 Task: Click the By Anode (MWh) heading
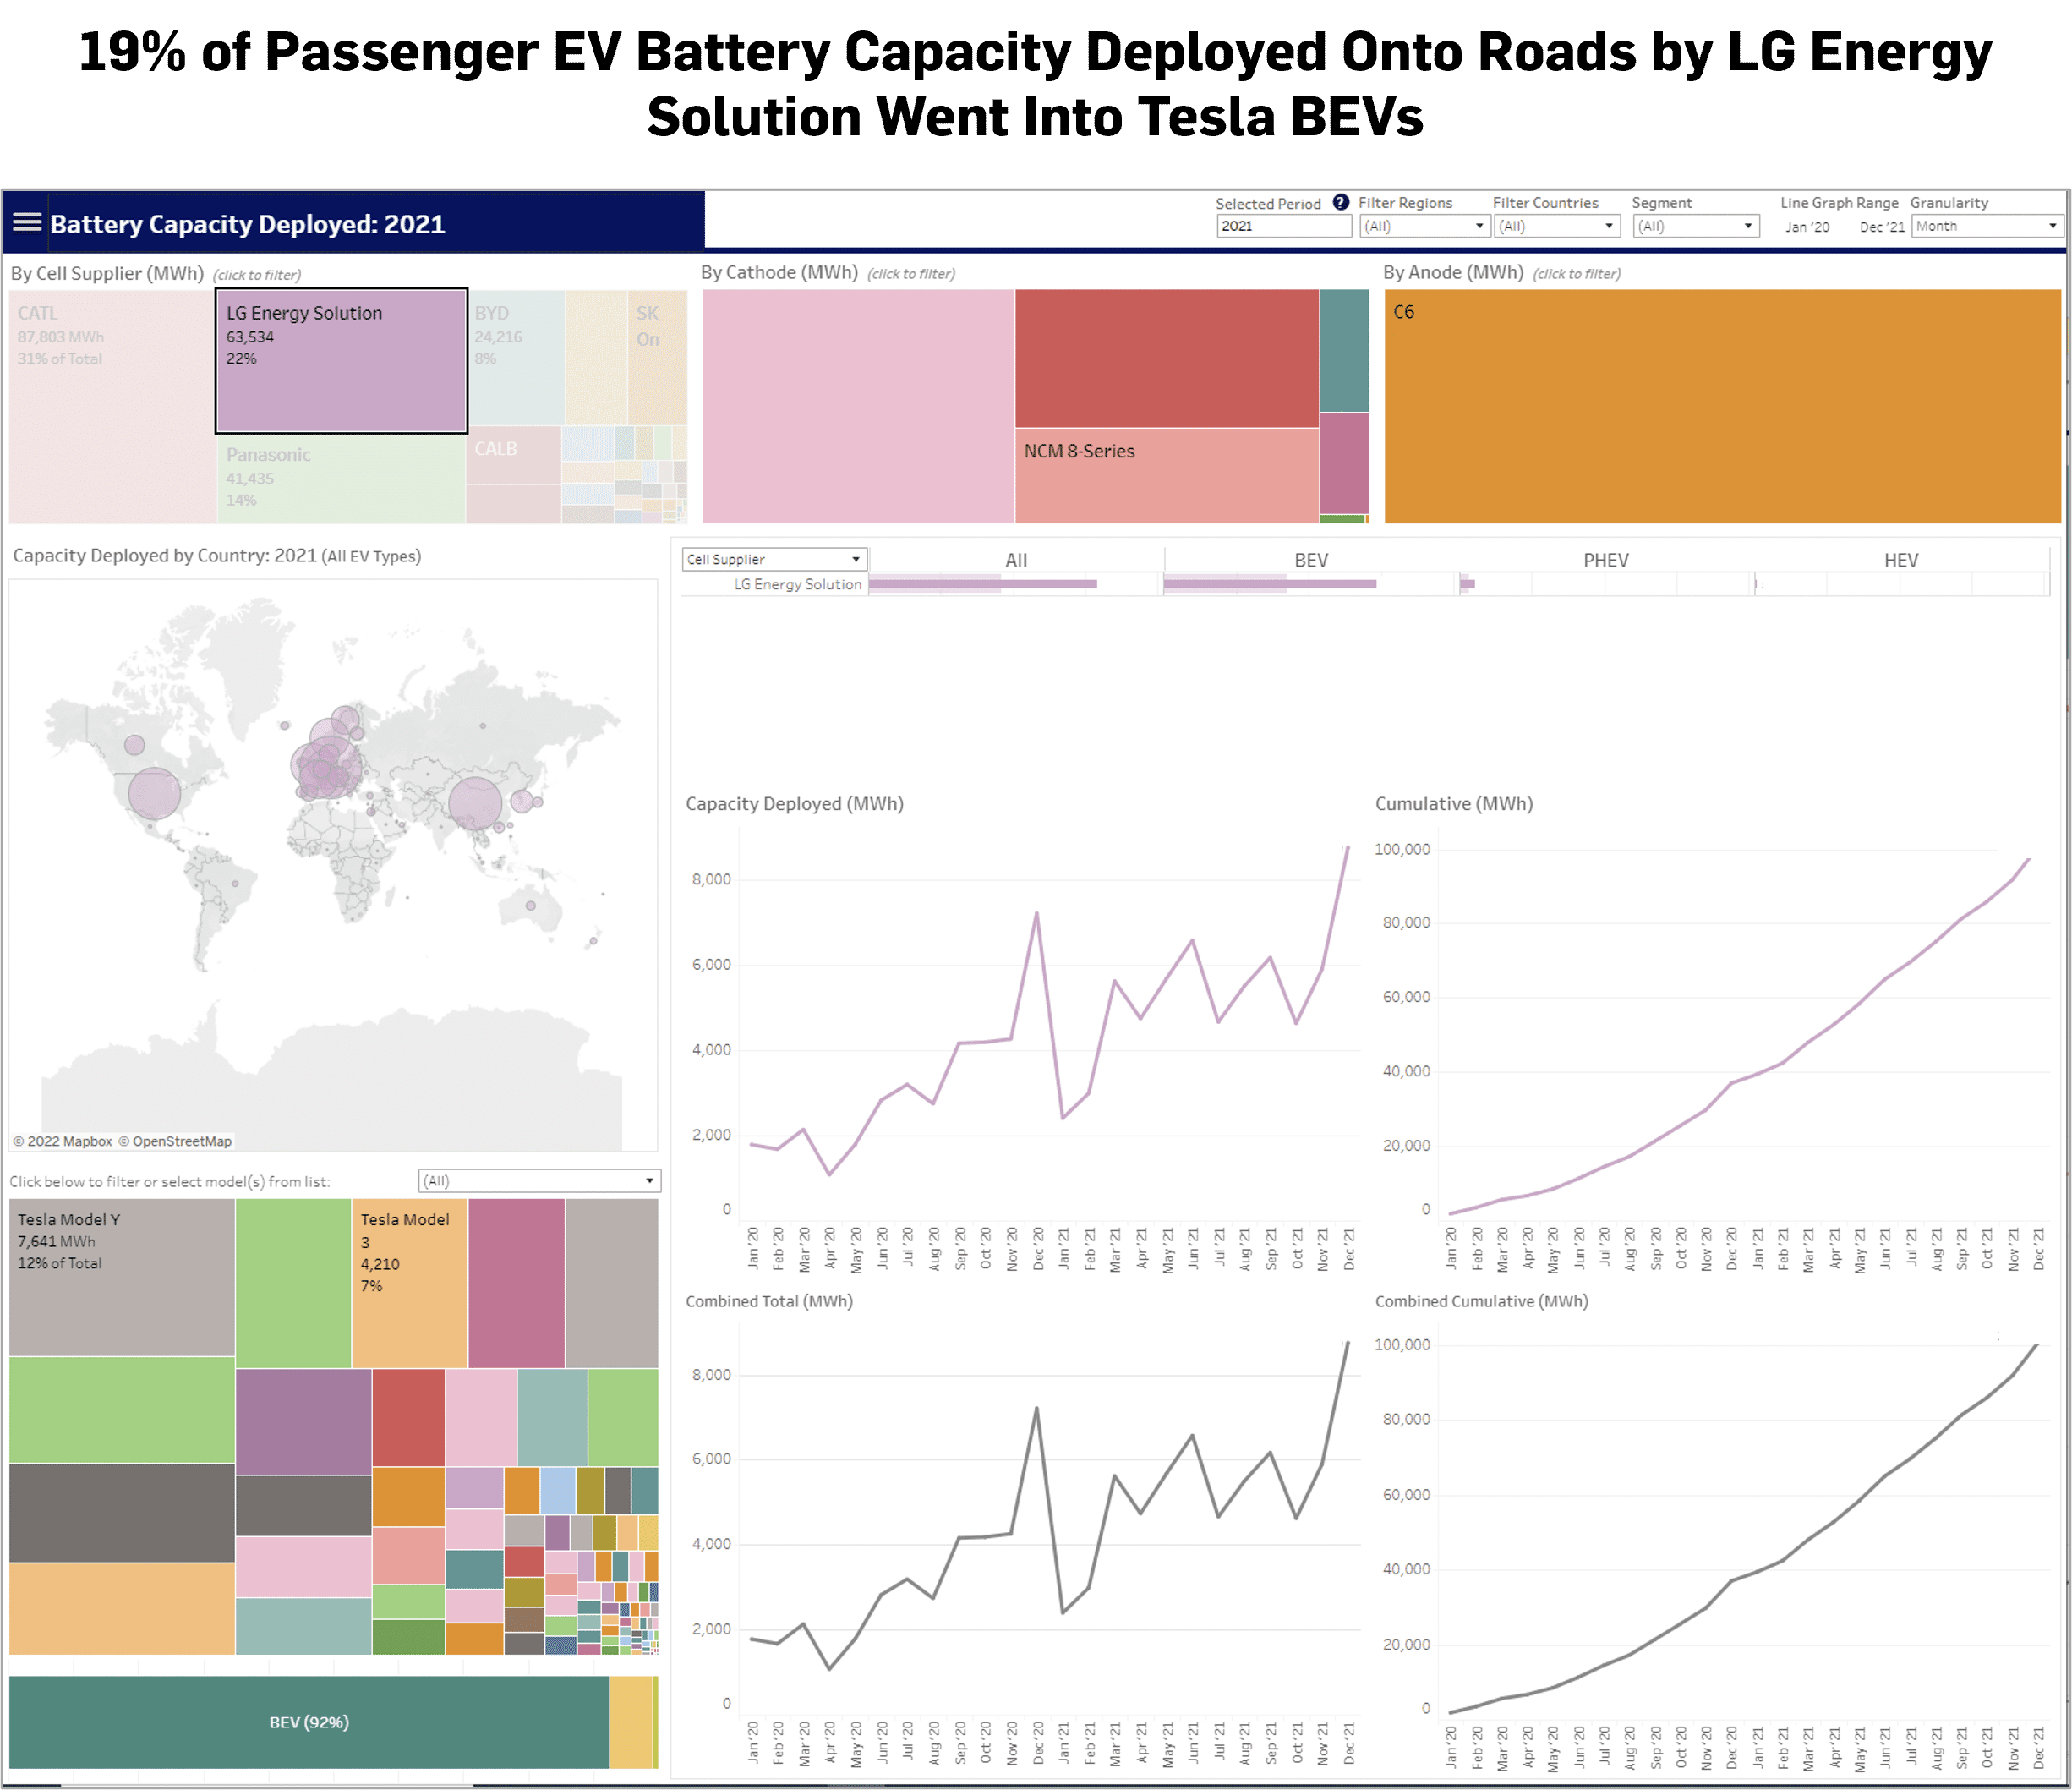click(1453, 272)
